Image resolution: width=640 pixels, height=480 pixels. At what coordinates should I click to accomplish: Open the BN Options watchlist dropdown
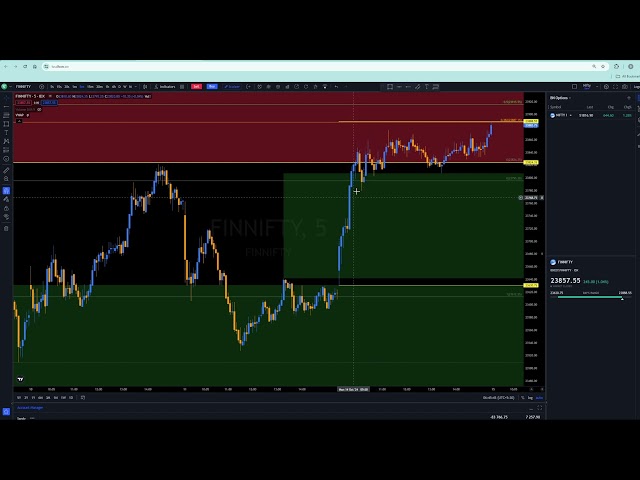(x=560, y=98)
